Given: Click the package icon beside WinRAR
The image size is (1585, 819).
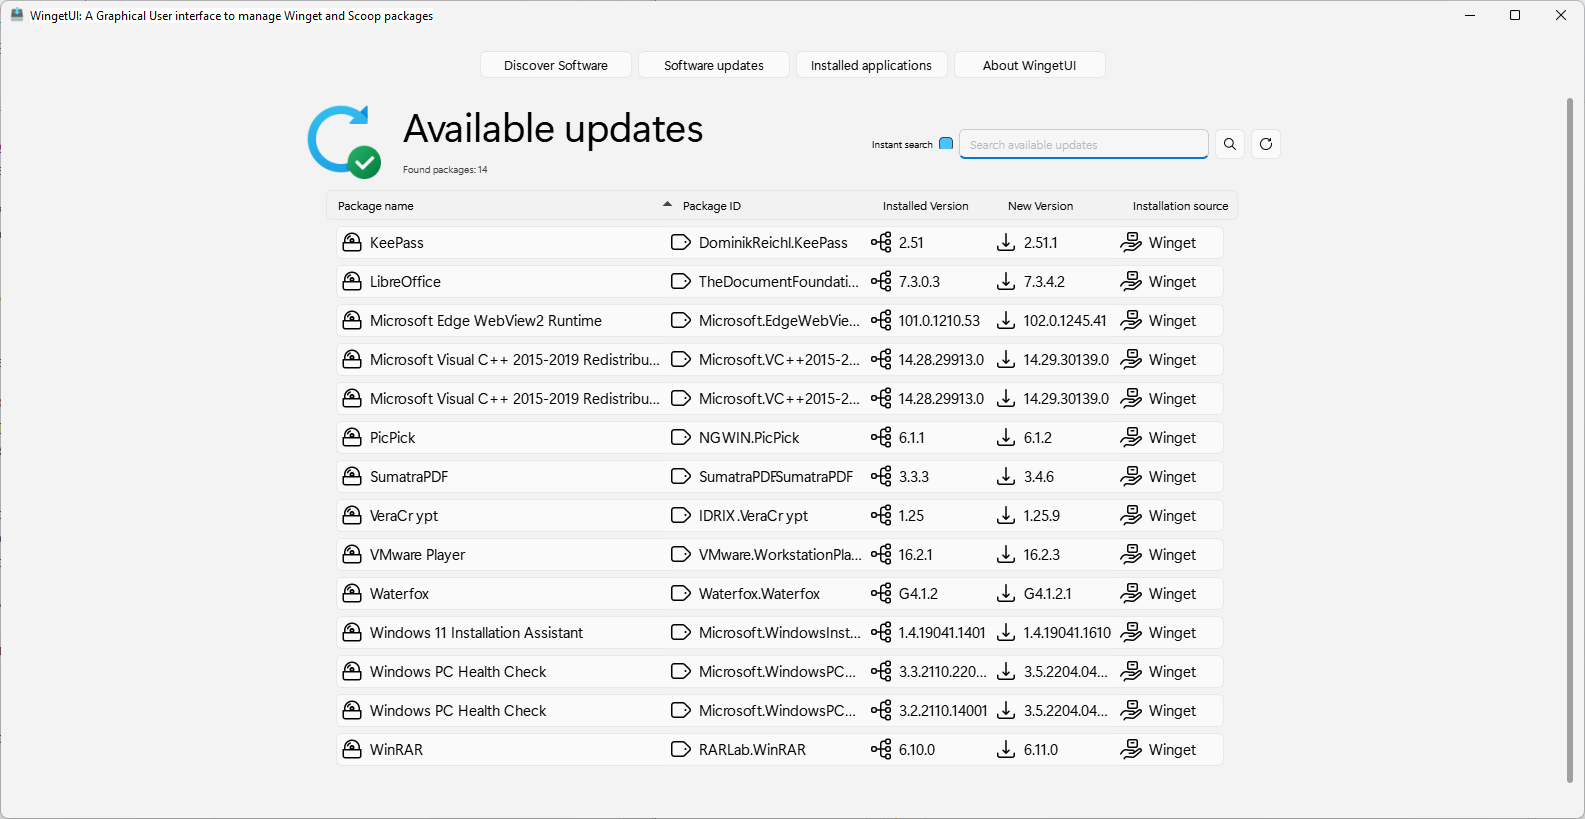Looking at the screenshot, I should tap(352, 749).
